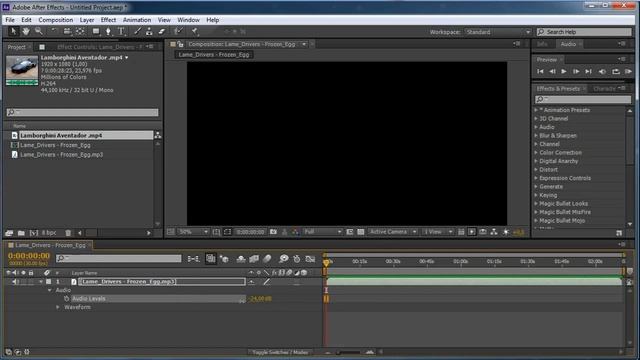Switch to the Effect Controls tab
Viewport: 640px width, 360px height.
pyautogui.click(x=100, y=47)
